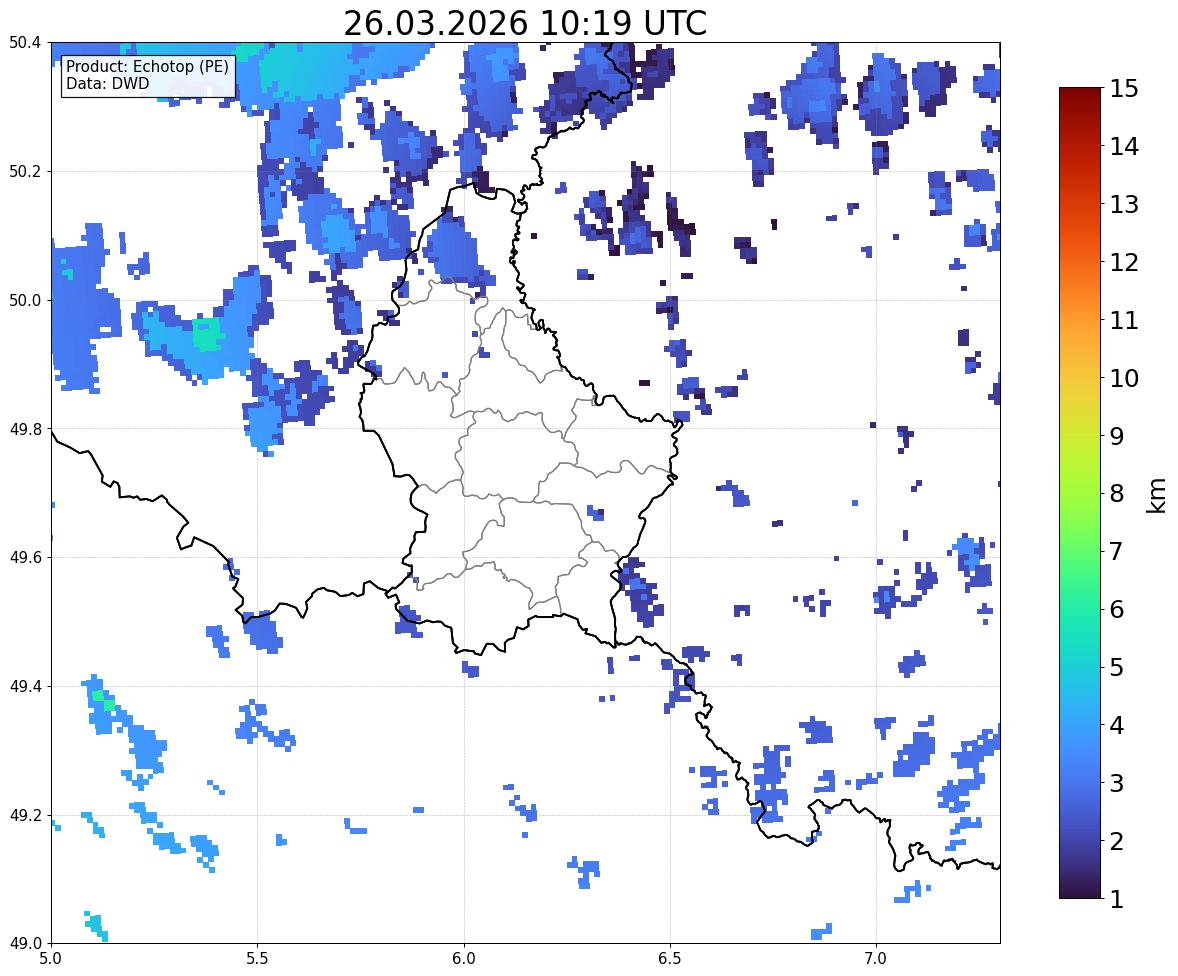Click the plot title "26.03.2026 10:19 UTC"

(x=525, y=23)
